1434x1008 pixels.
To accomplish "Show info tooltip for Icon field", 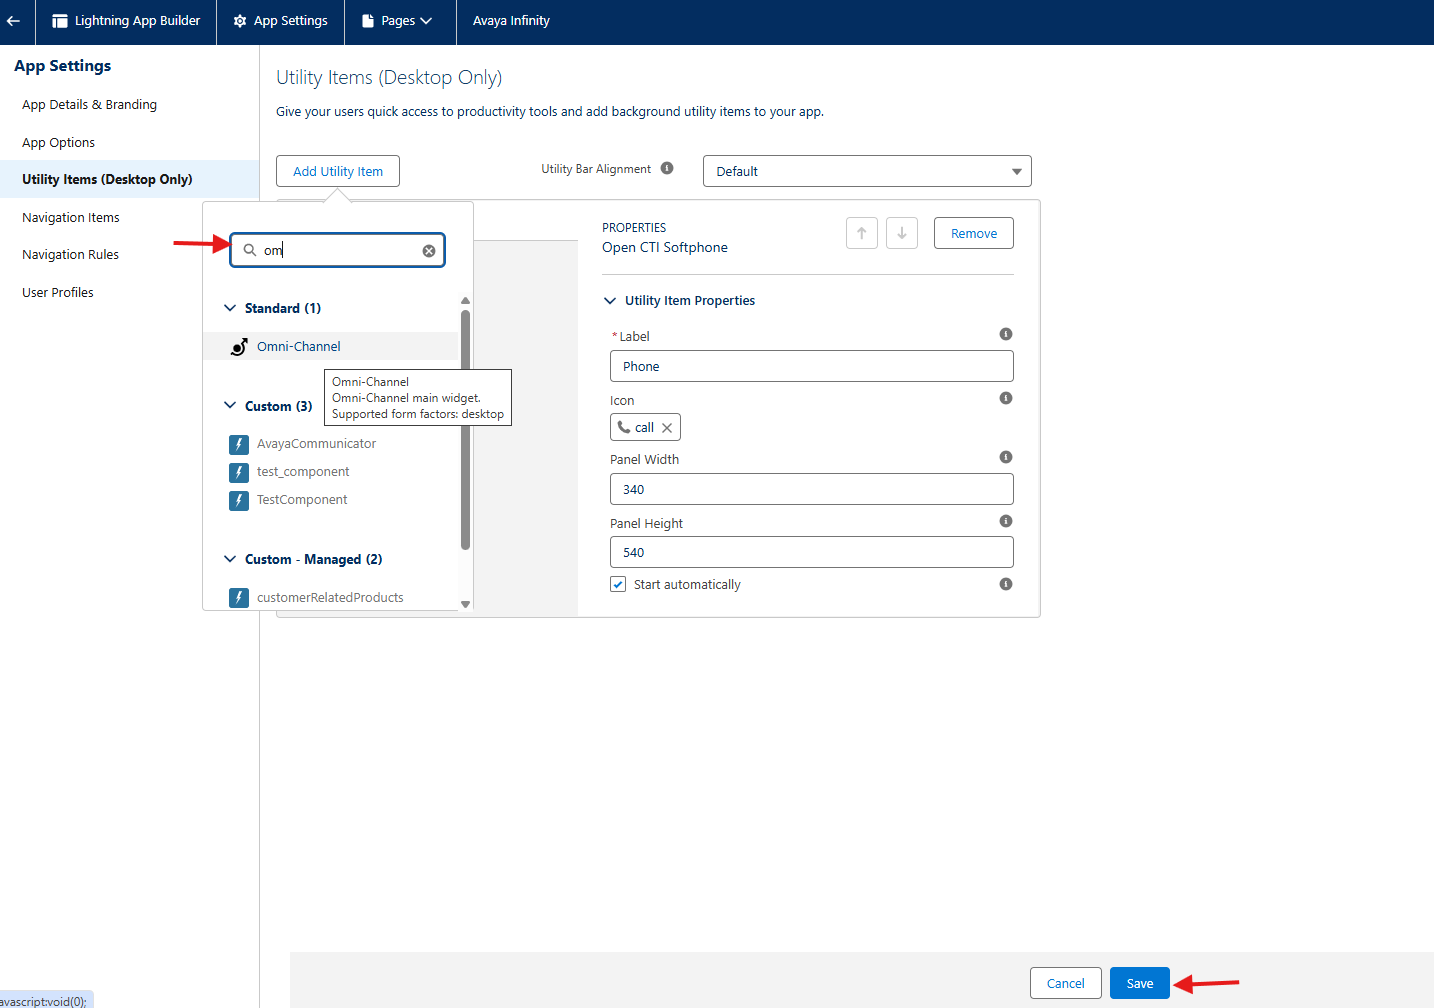I will [1006, 398].
